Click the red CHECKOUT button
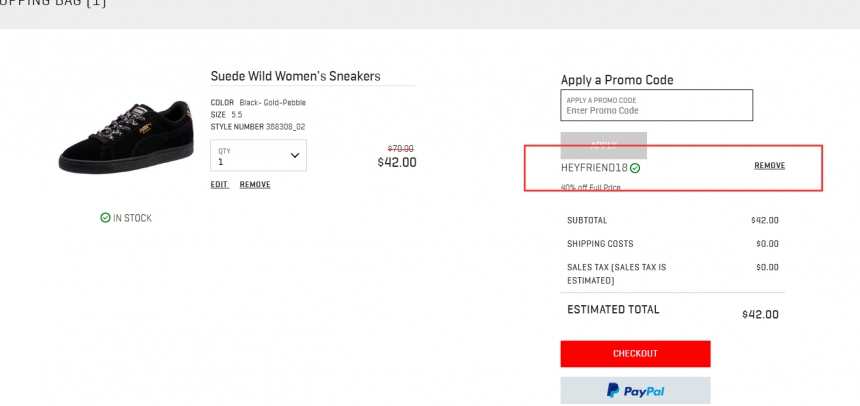 tap(635, 354)
